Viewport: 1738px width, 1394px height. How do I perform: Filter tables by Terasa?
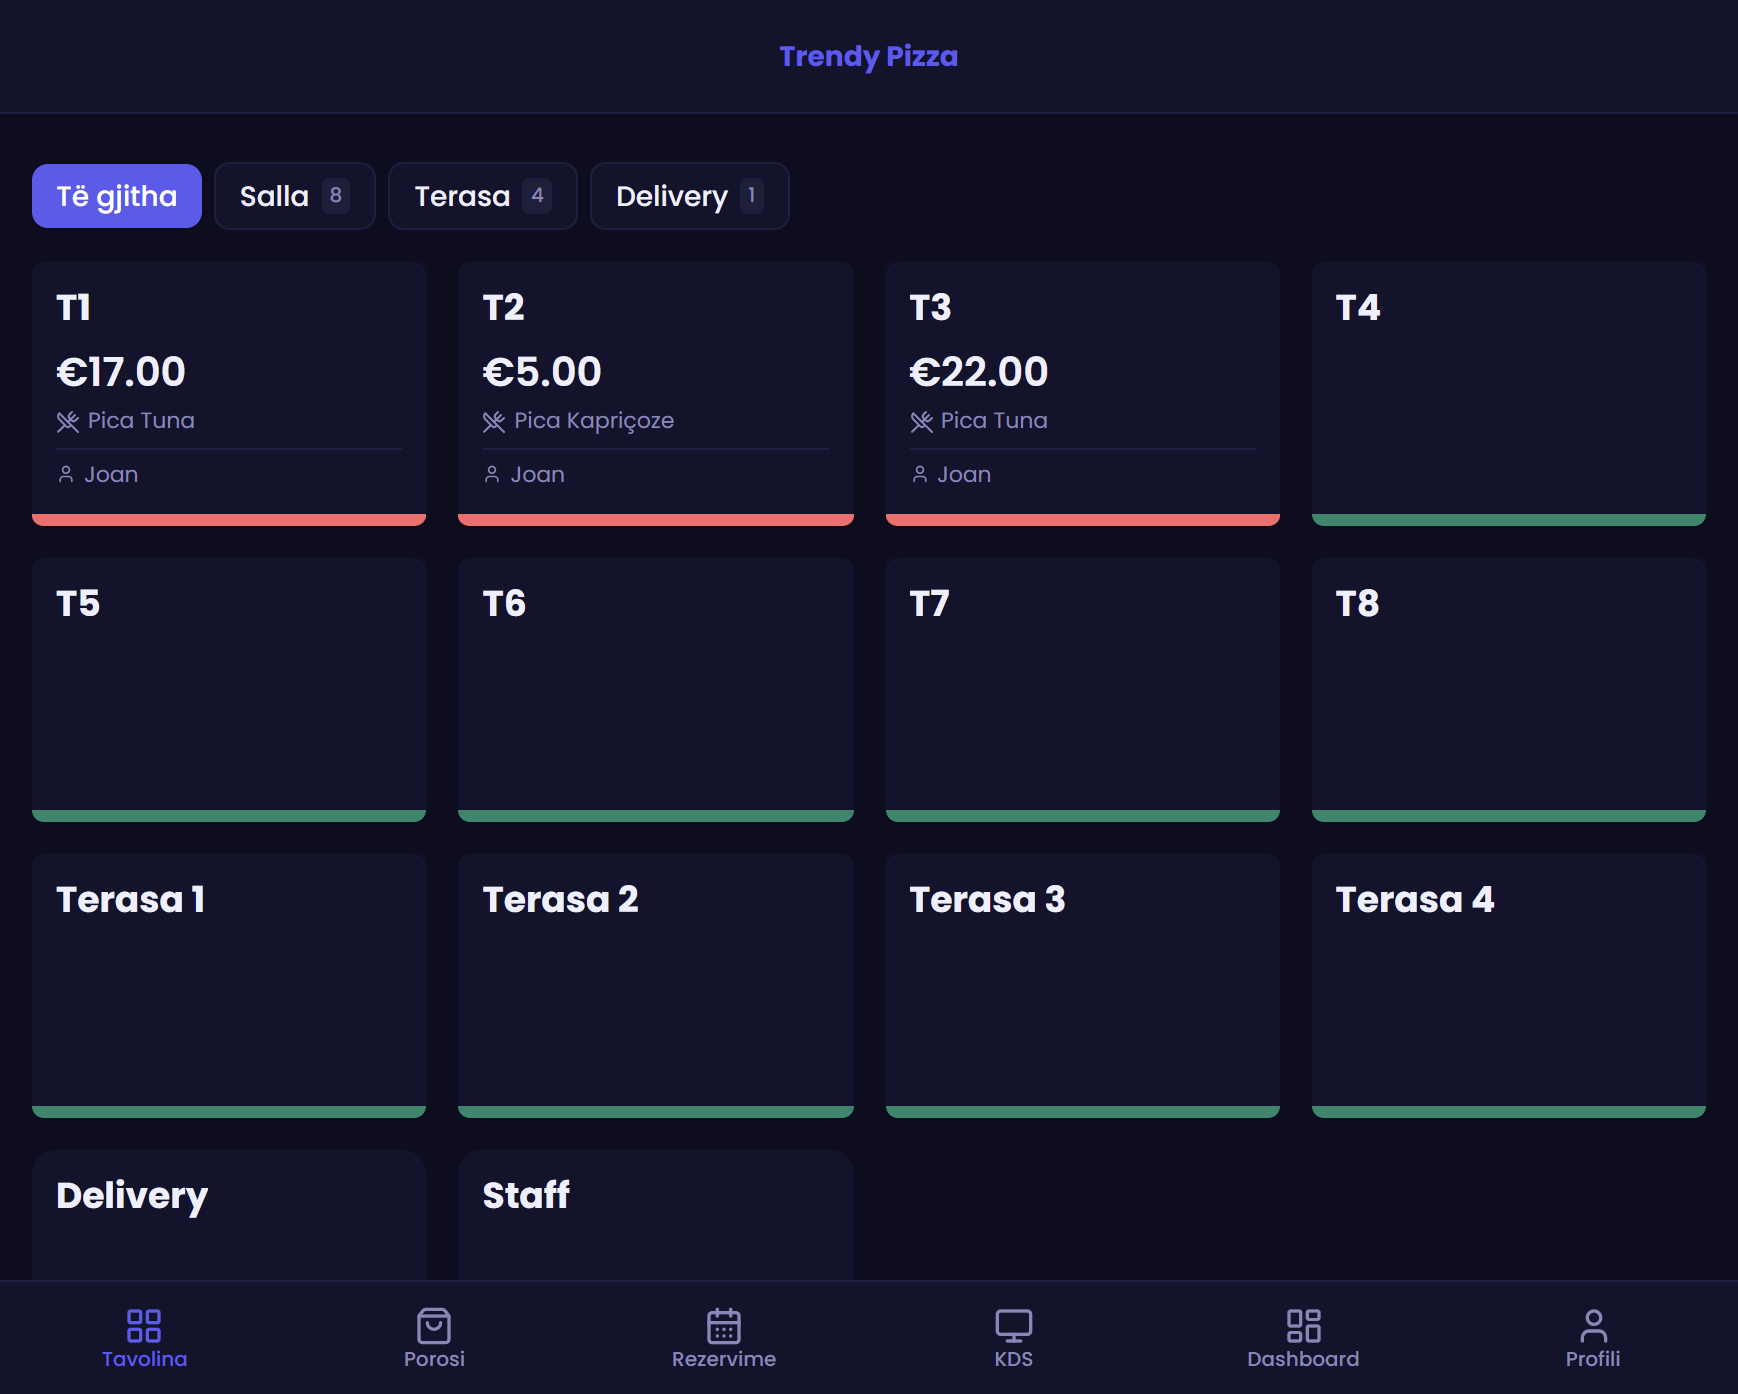tap(482, 196)
